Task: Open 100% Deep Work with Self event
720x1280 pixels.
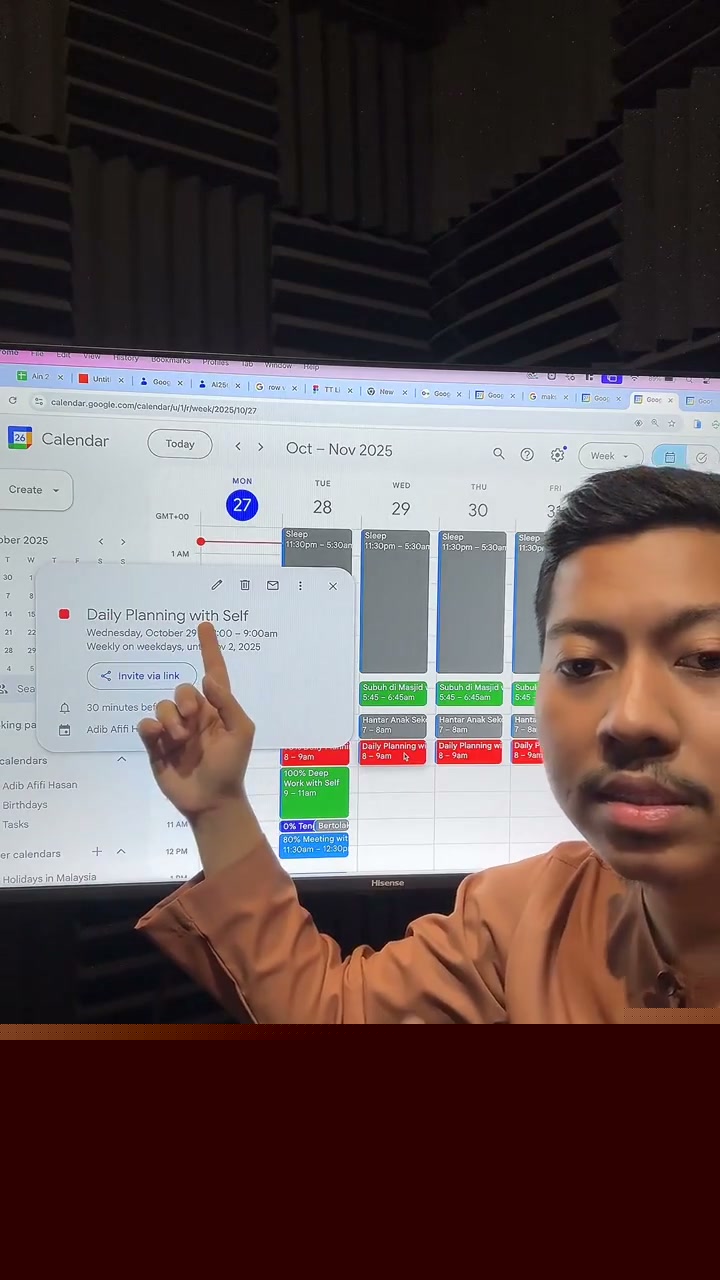Action: pyautogui.click(x=314, y=793)
